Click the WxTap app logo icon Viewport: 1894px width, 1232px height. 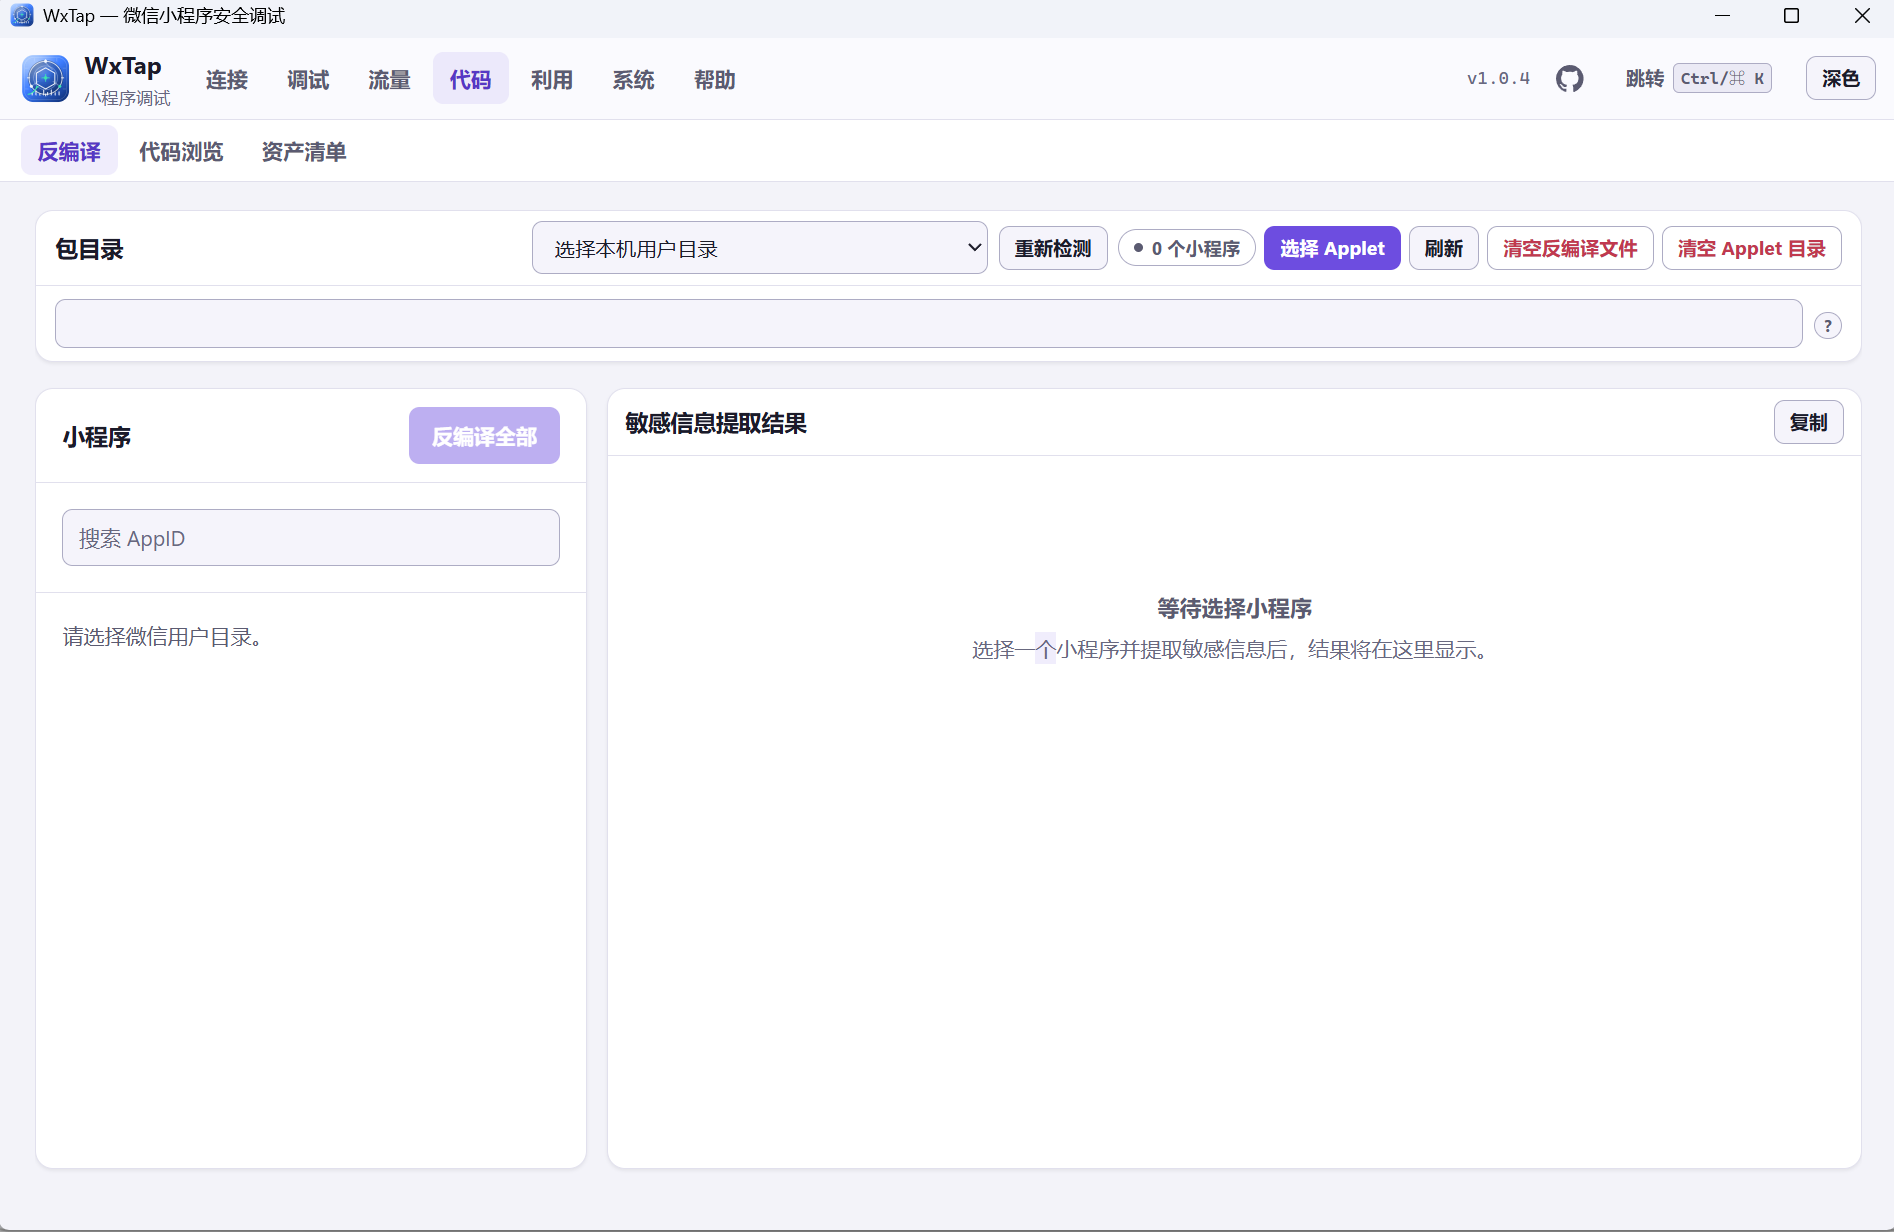[x=46, y=79]
